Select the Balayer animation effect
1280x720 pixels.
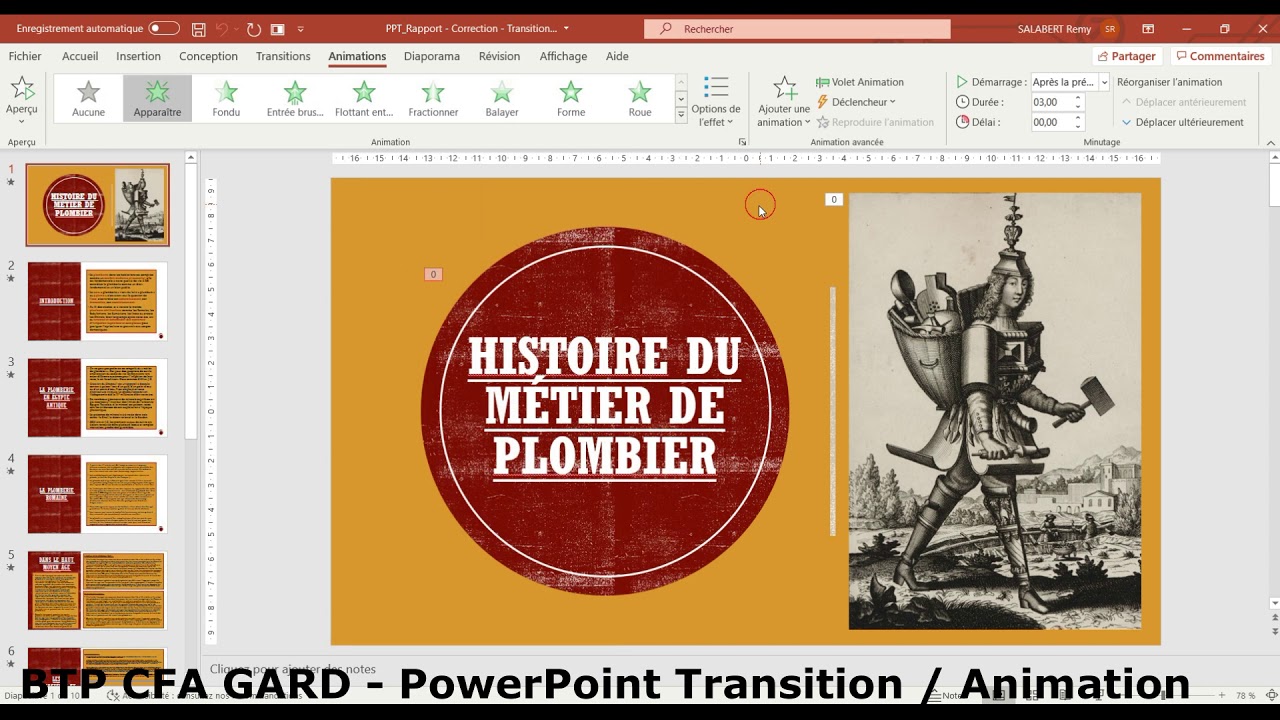coord(502,99)
